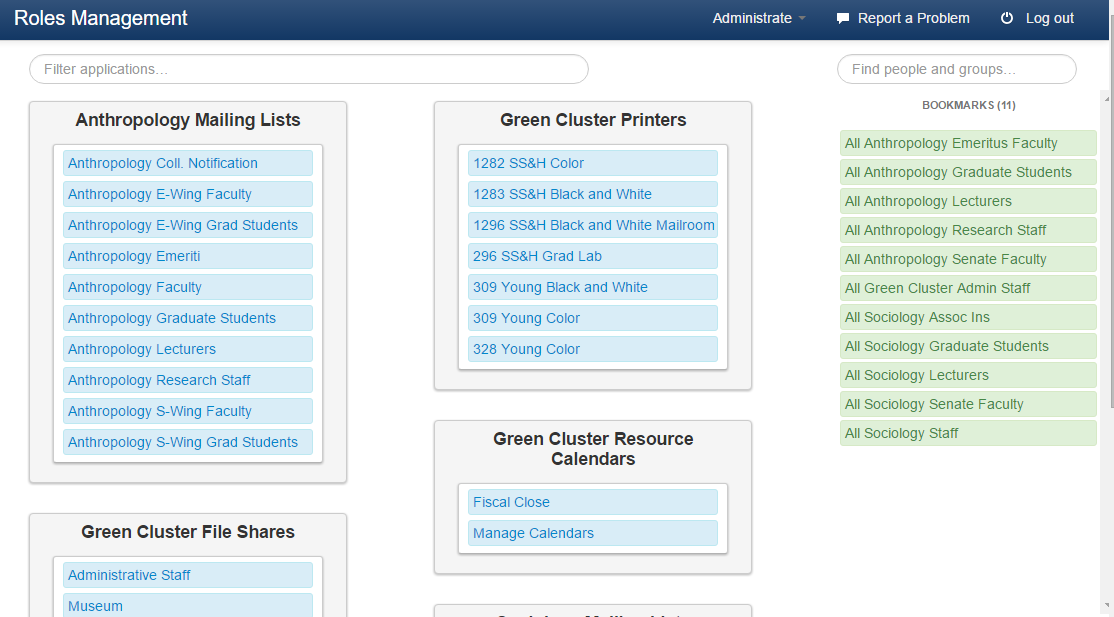Viewport: 1114px width, 617px height.
Task: Open All Anthropology Emeritus Faculty bookmark
Action: point(951,143)
